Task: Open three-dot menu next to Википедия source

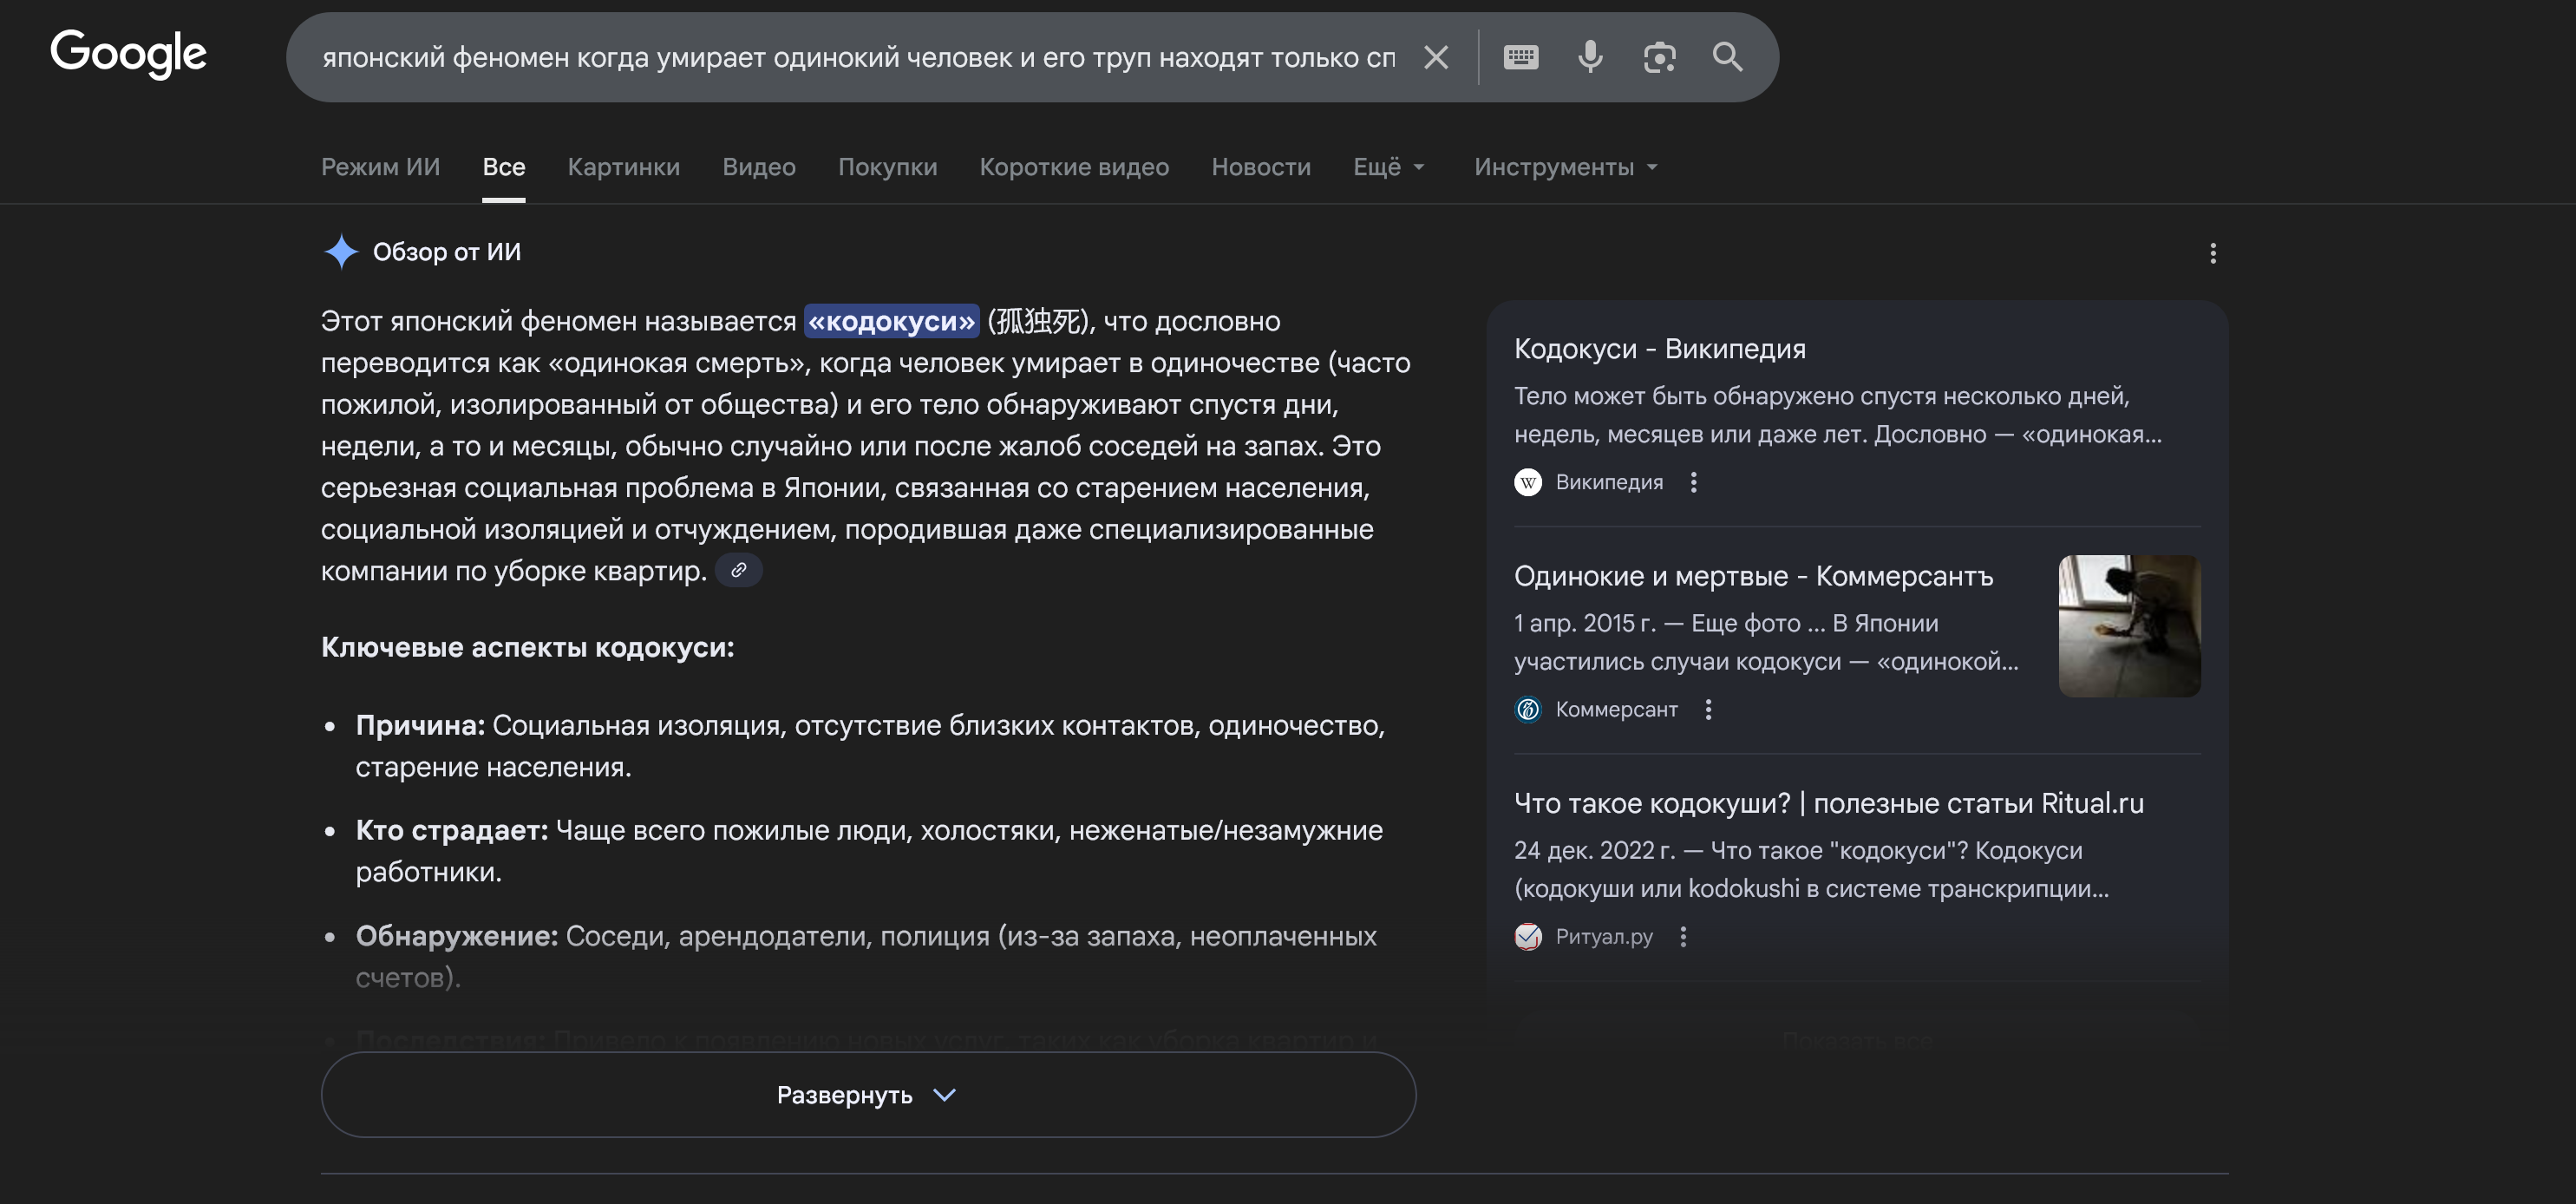Action: 1693,482
